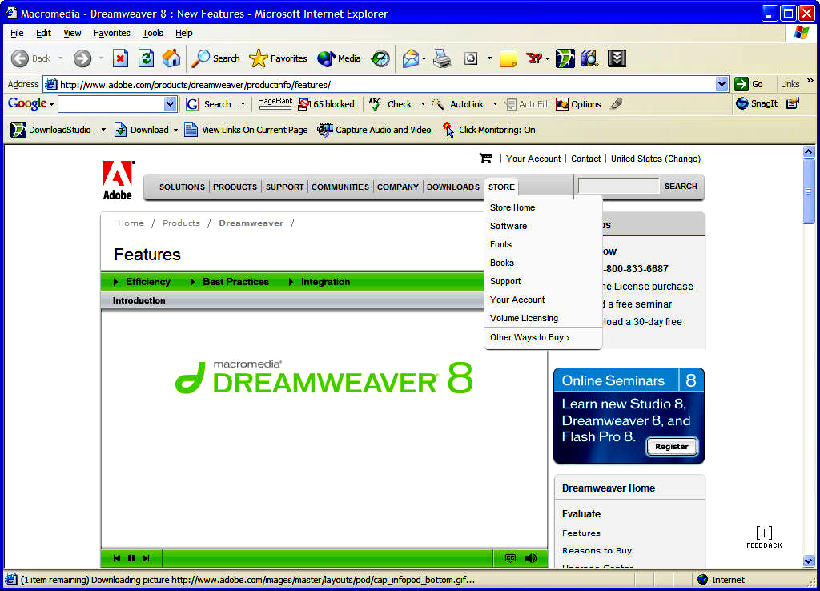Open the Media pane globe icon
The width and height of the screenshot is (820, 591).
(339, 59)
